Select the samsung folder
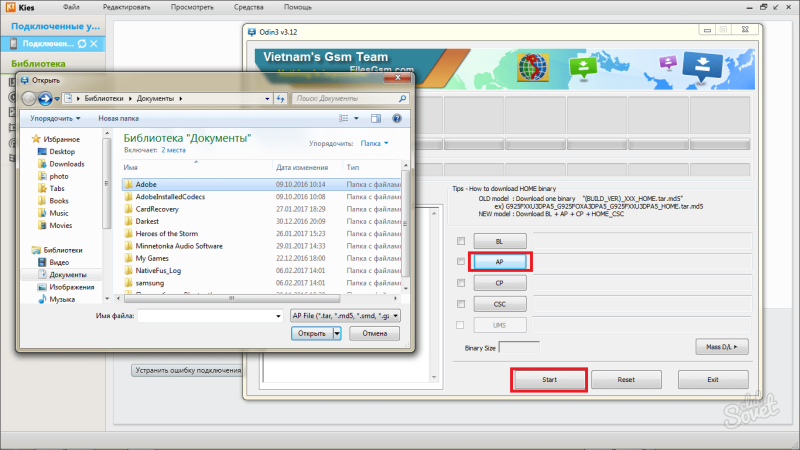The height and width of the screenshot is (450, 800). pyautogui.click(x=261, y=283)
